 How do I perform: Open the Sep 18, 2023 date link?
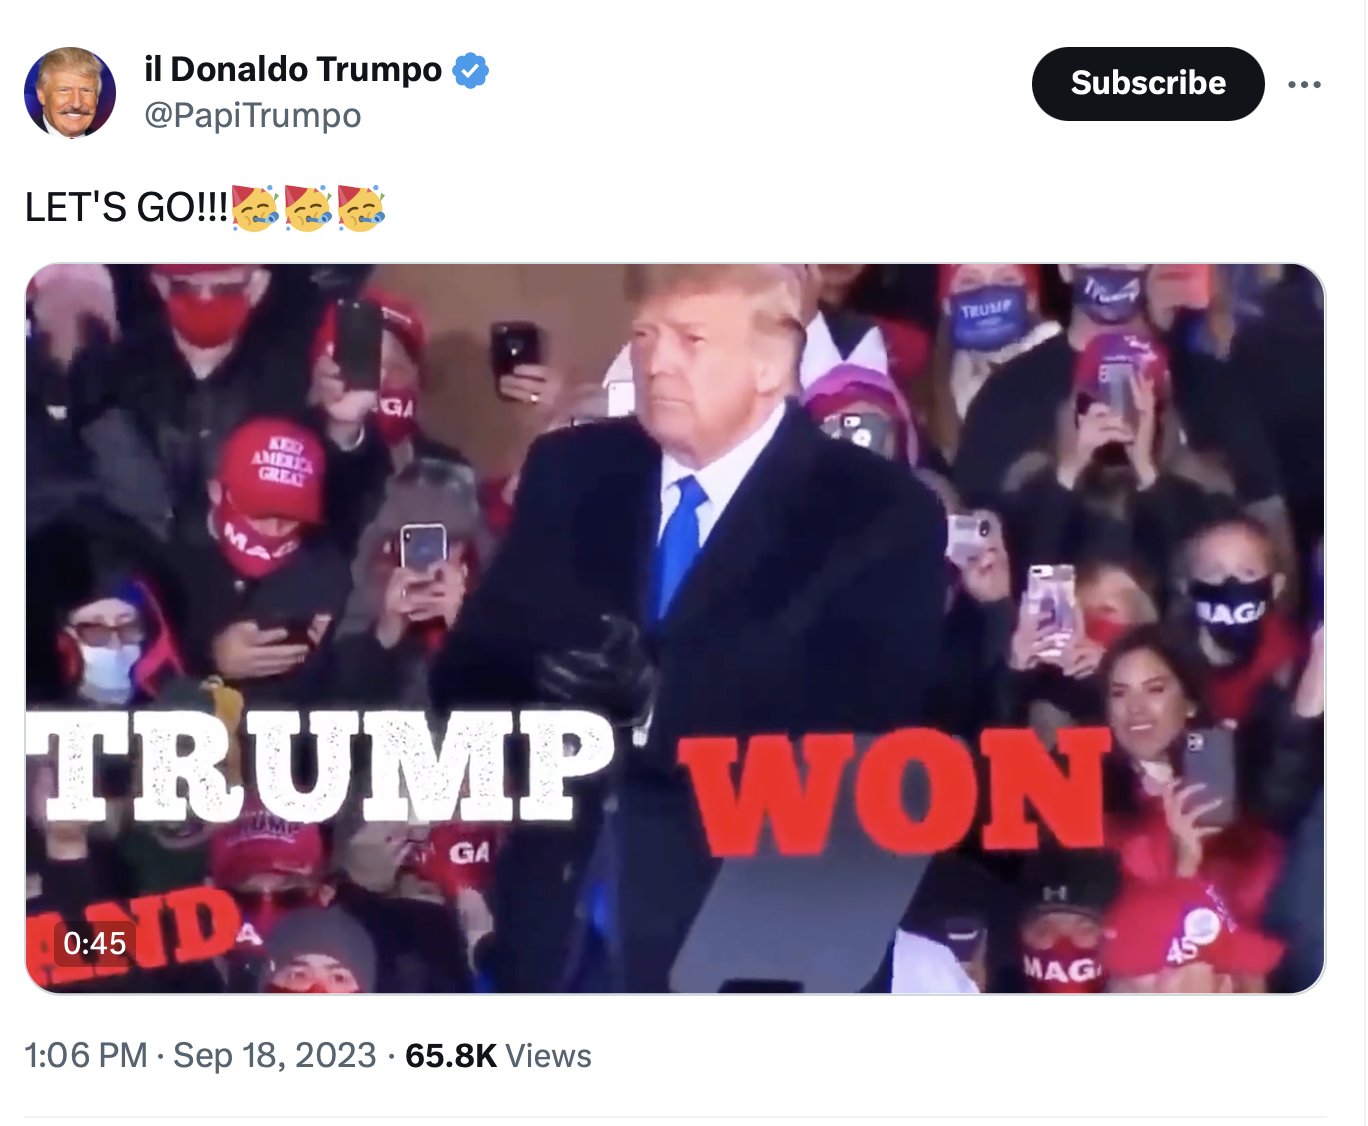[275, 1056]
